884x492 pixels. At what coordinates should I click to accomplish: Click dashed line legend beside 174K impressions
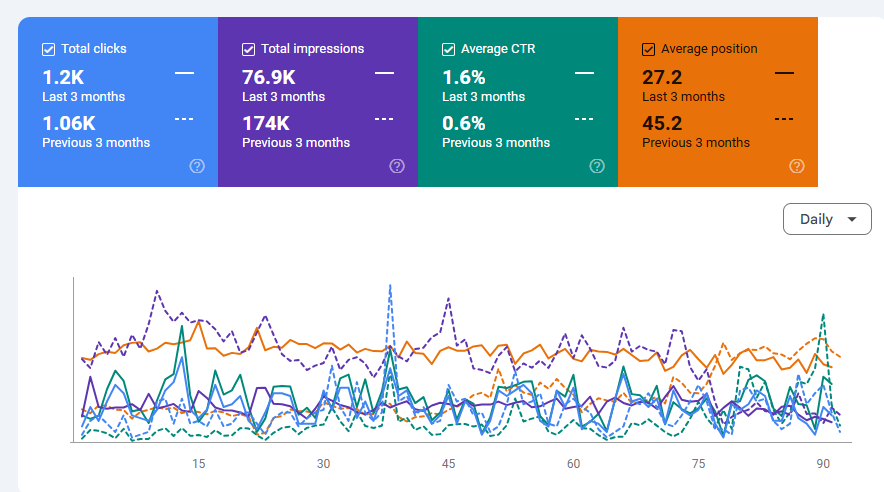[x=384, y=119]
